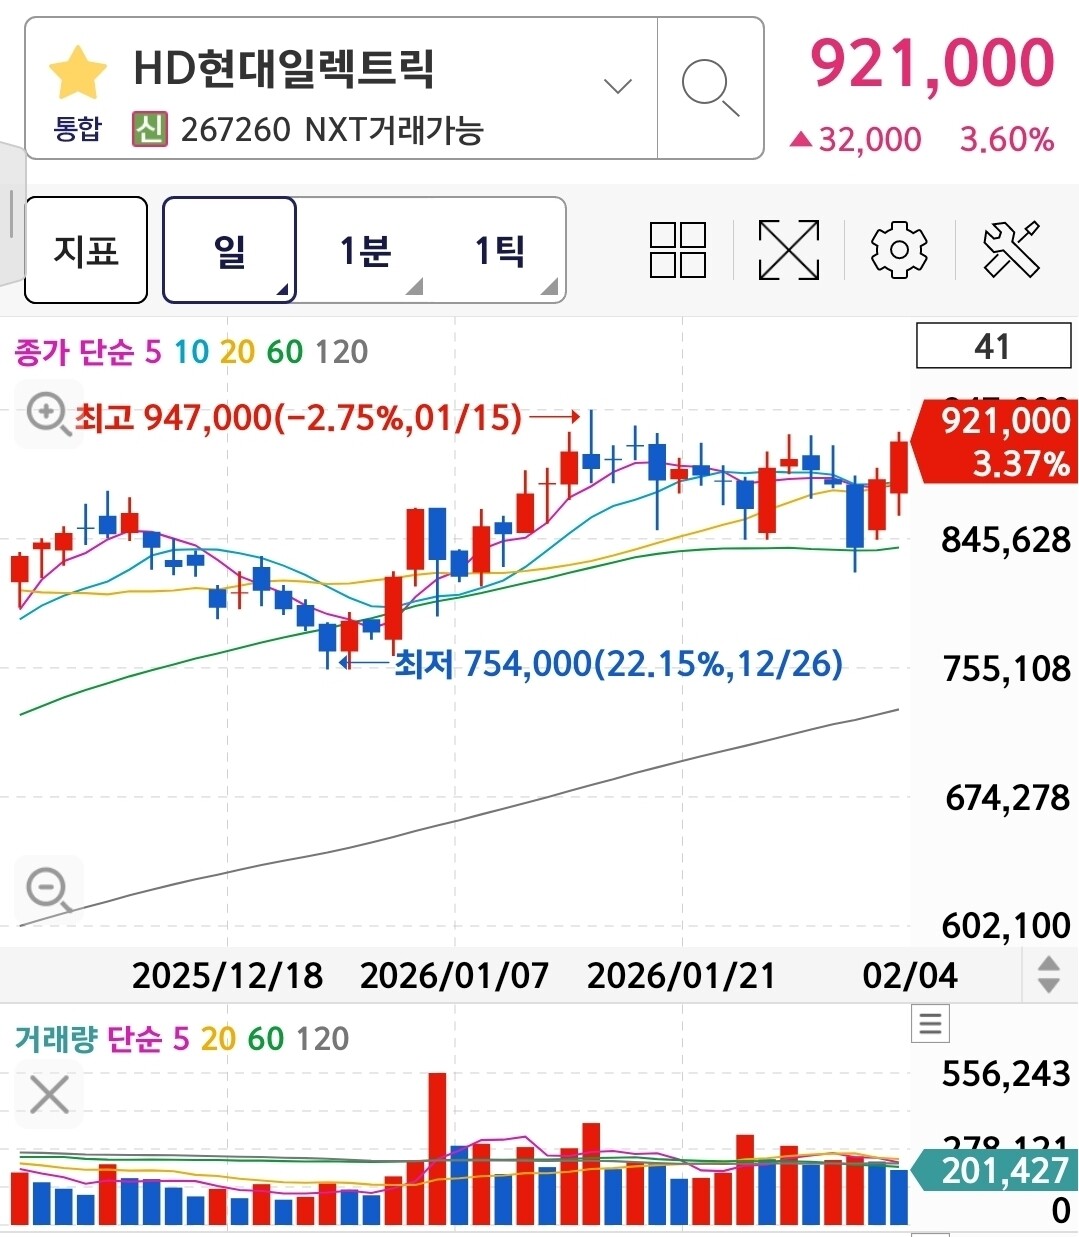Select the 60 moving average in 종가 단순
Image resolution: width=1079 pixels, height=1237 pixels.
coord(285,352)
